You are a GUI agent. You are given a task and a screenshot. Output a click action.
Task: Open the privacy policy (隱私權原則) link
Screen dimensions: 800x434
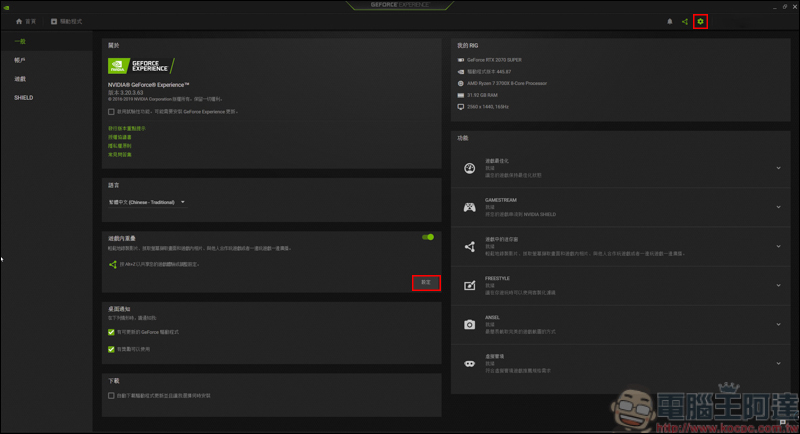pos(120,146)
